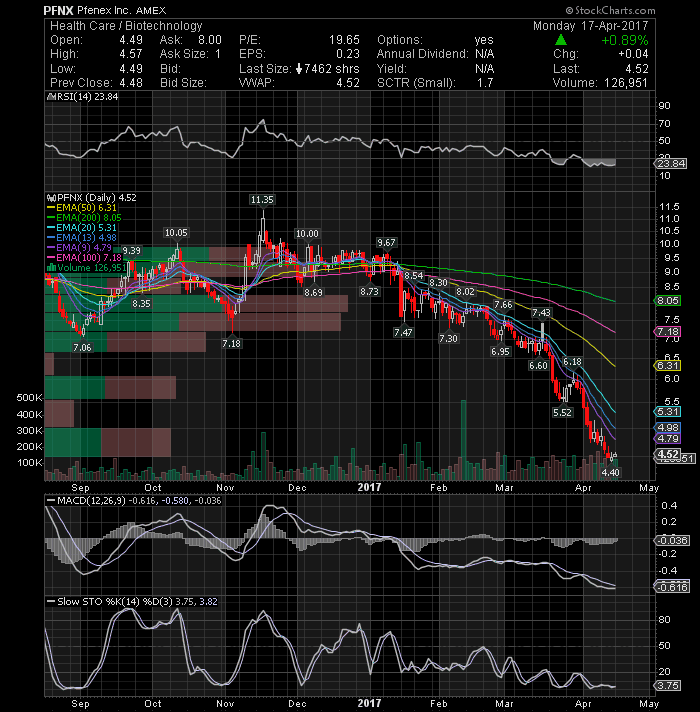Click the +0.89% percent change value
This screenshot has width=700, height=712.
tap(625, 40)
